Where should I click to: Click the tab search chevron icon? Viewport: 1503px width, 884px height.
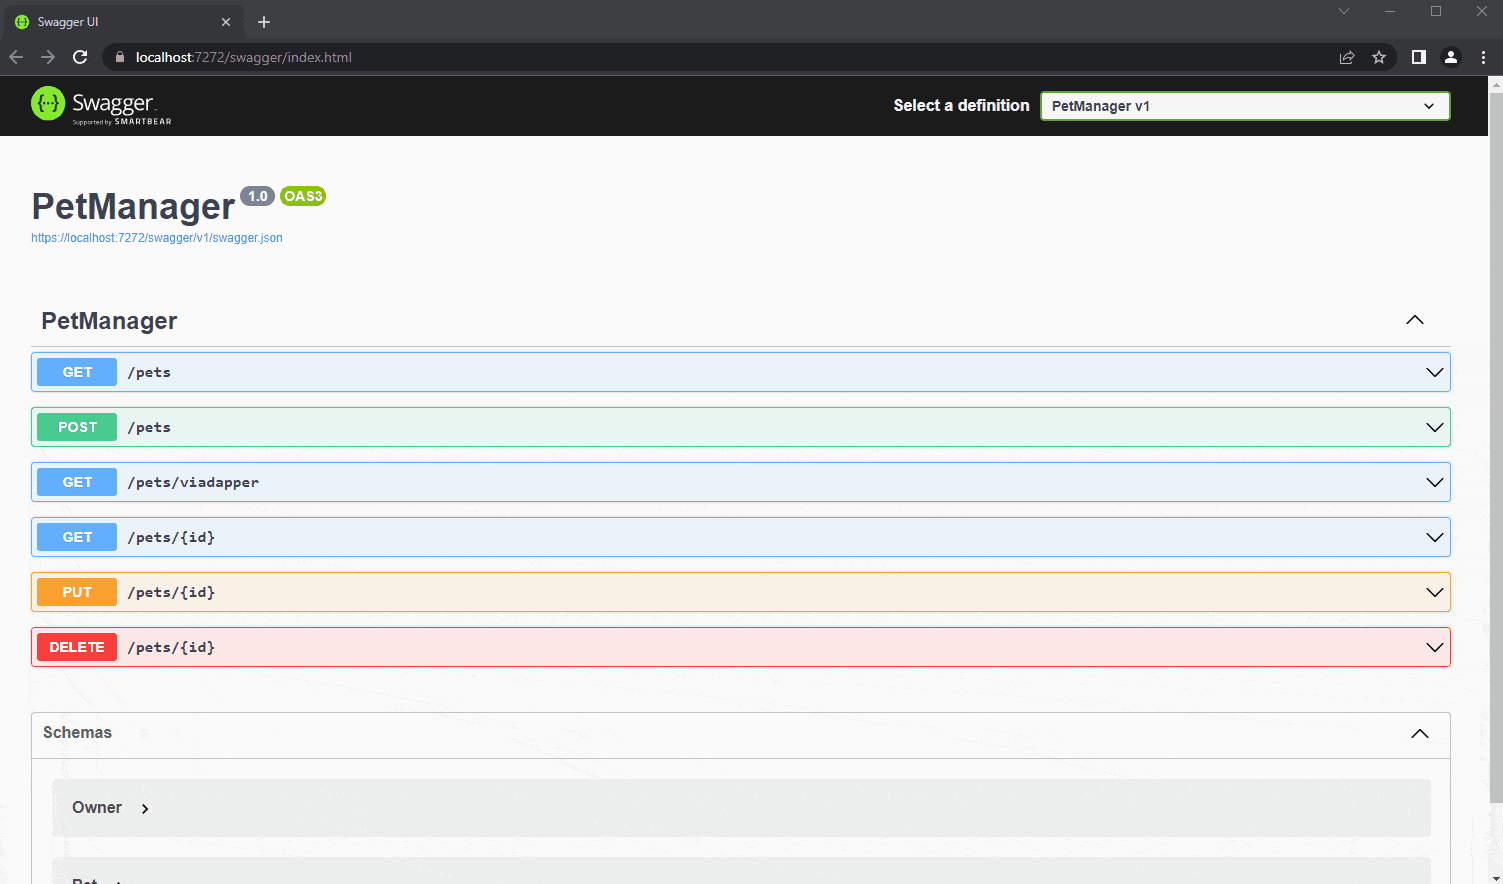pos(1344,11)
